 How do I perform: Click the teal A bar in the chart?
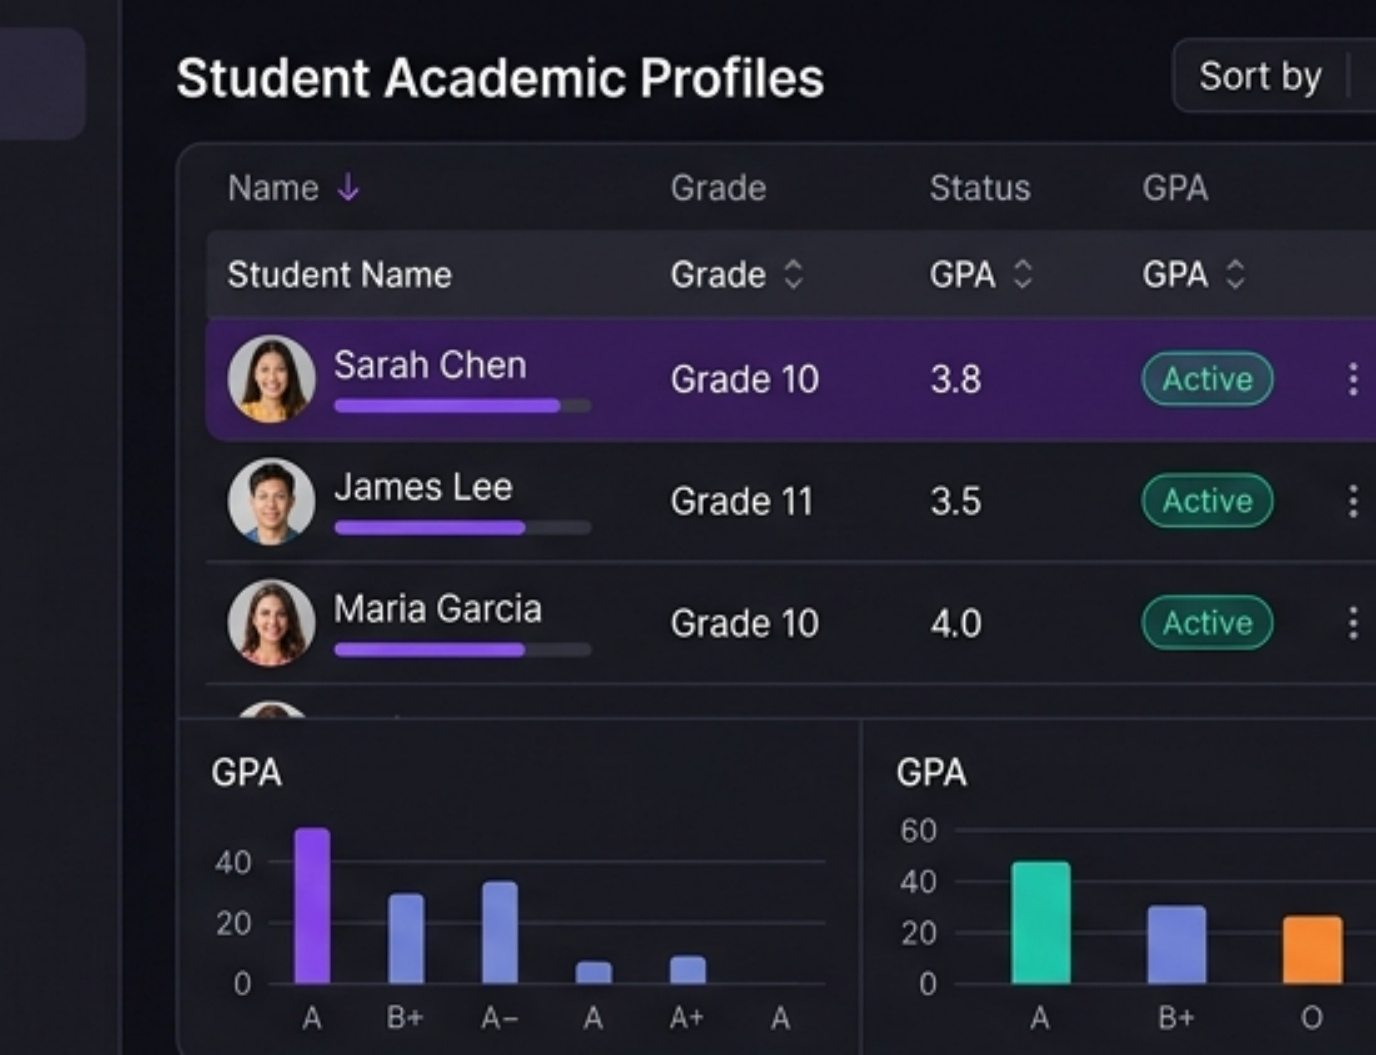pyautogui.click(x=1041, y=923)
